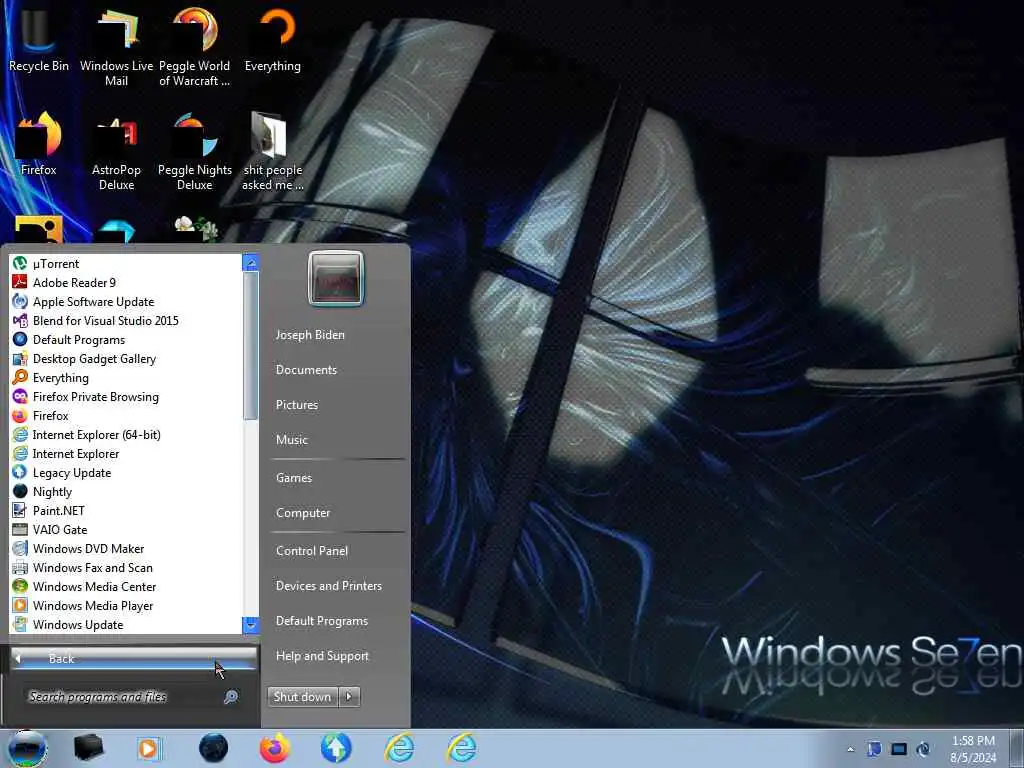Screen dimensions: 1024x768
Task: Expand the Shut down options arrow
Action: coord(349,697)
